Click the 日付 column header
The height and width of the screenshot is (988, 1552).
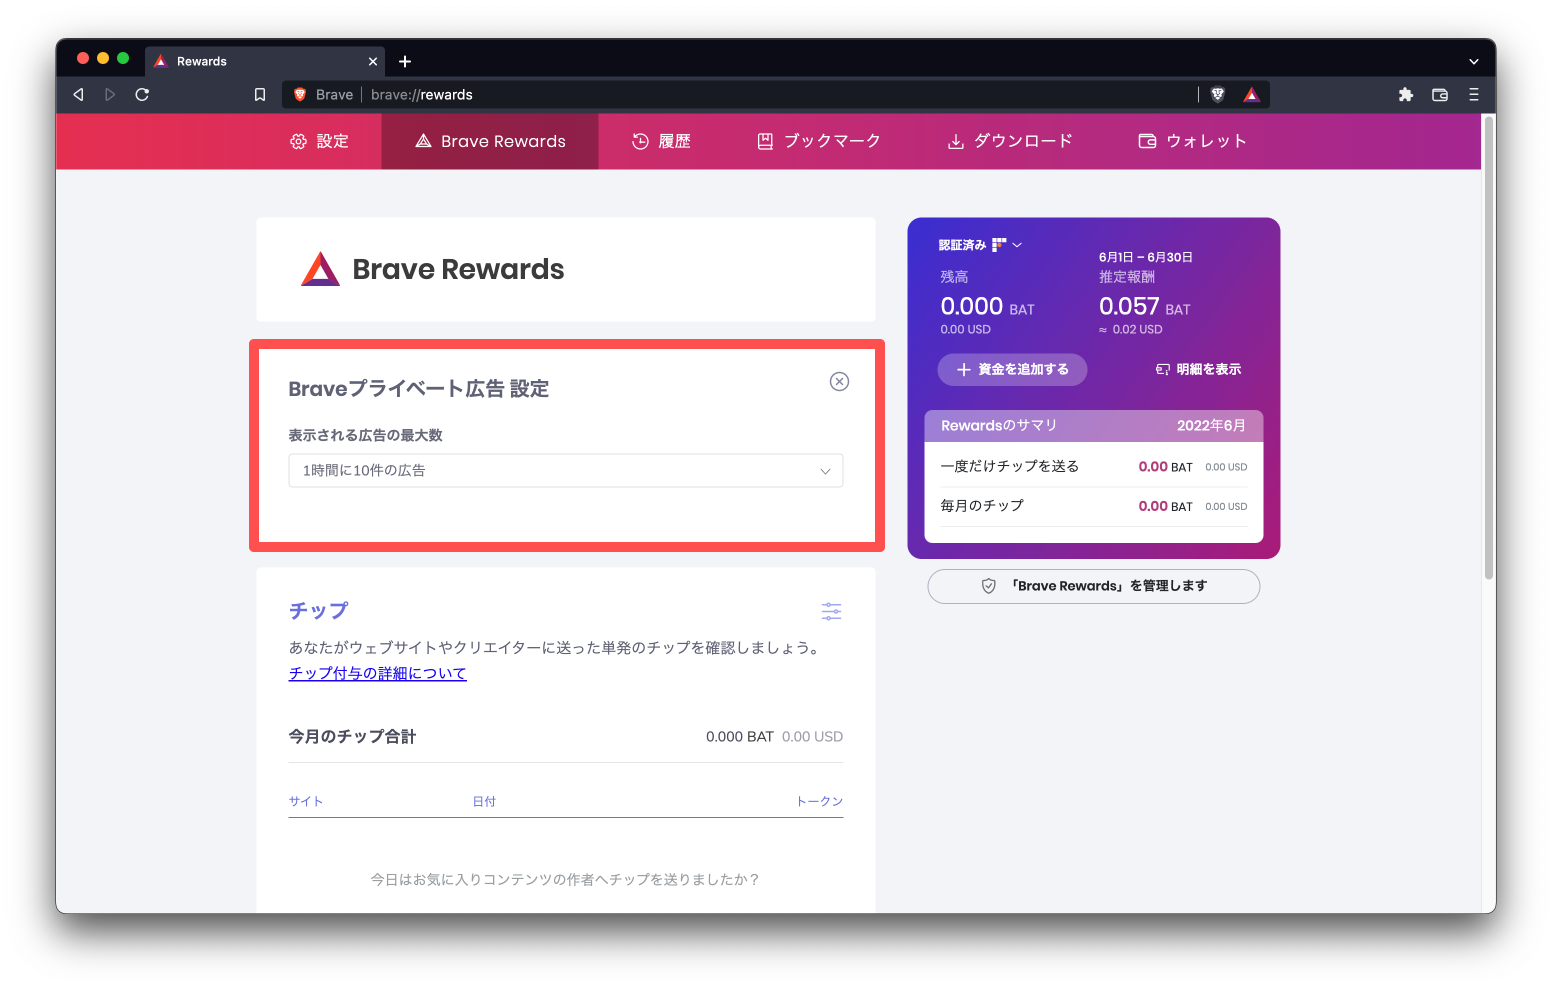pos(484,801)
